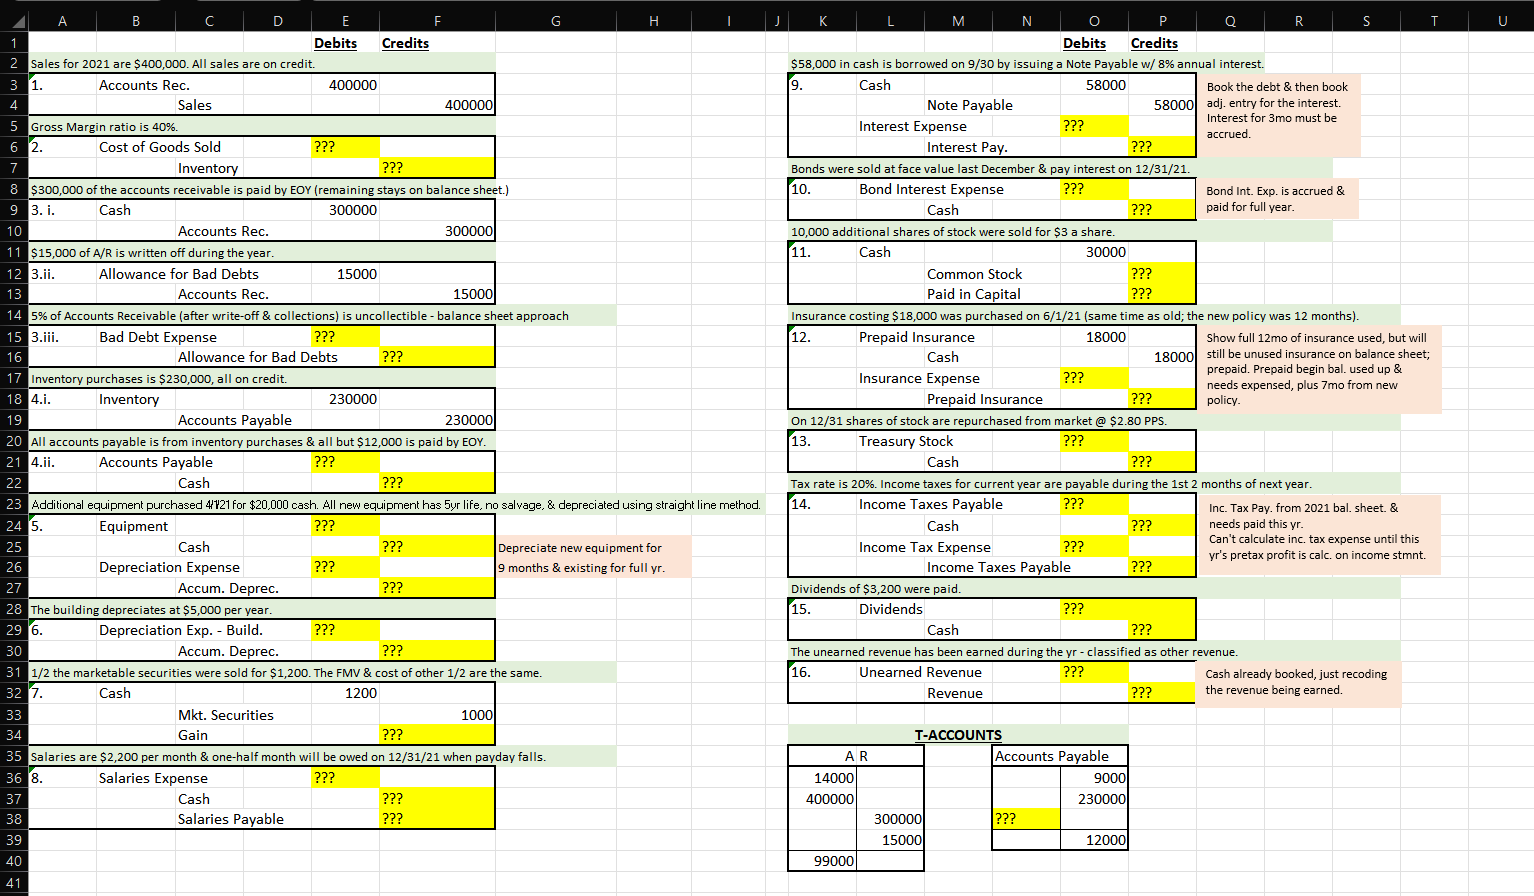Select the entry number '16.' cell
Viewport: 1534px width, 896px height.
click(822, 672)
